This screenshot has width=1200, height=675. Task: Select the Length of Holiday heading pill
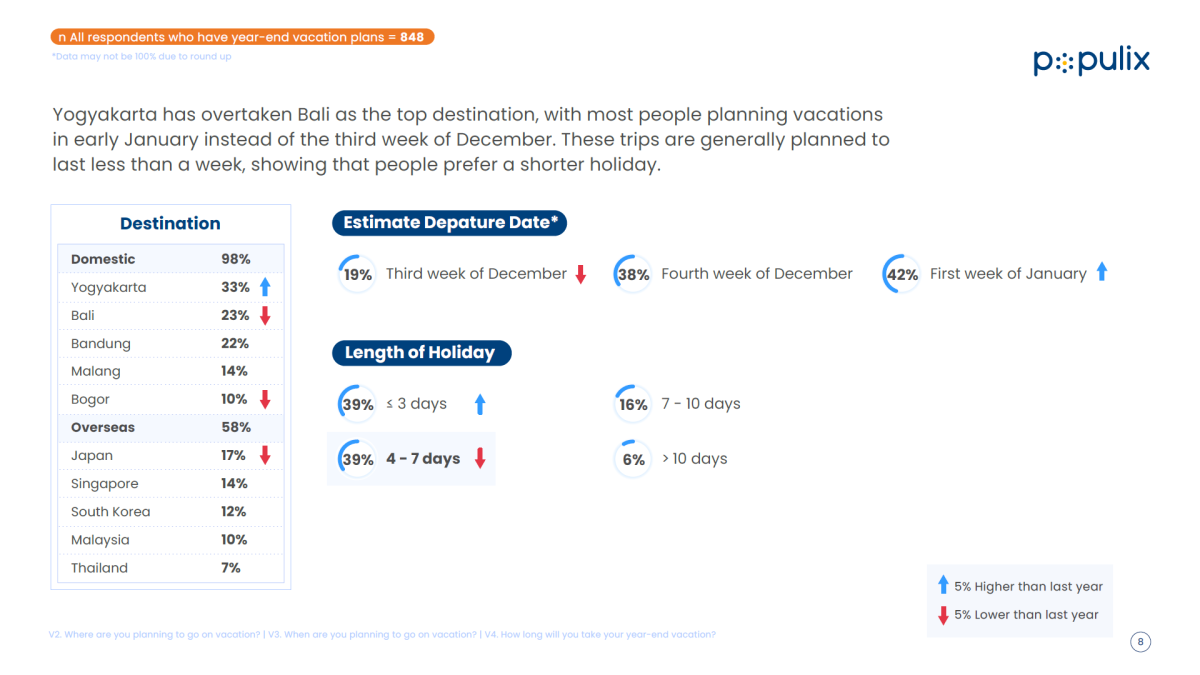420,352
